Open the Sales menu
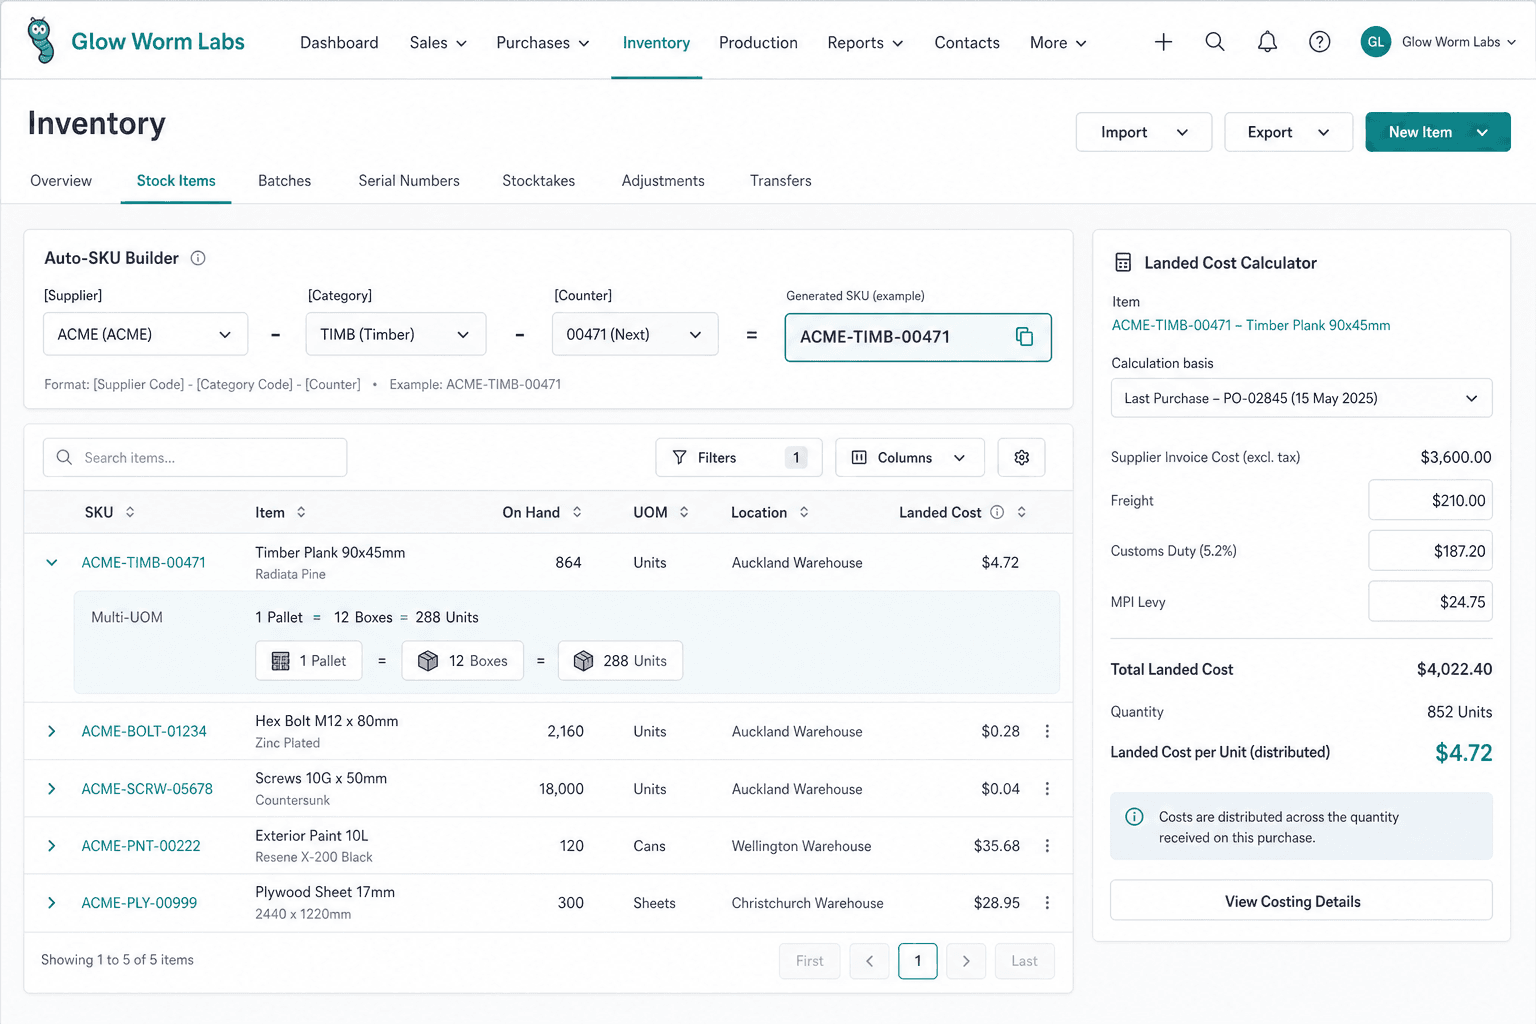This screenshot has width=1536, height=1024. point(438,42)
